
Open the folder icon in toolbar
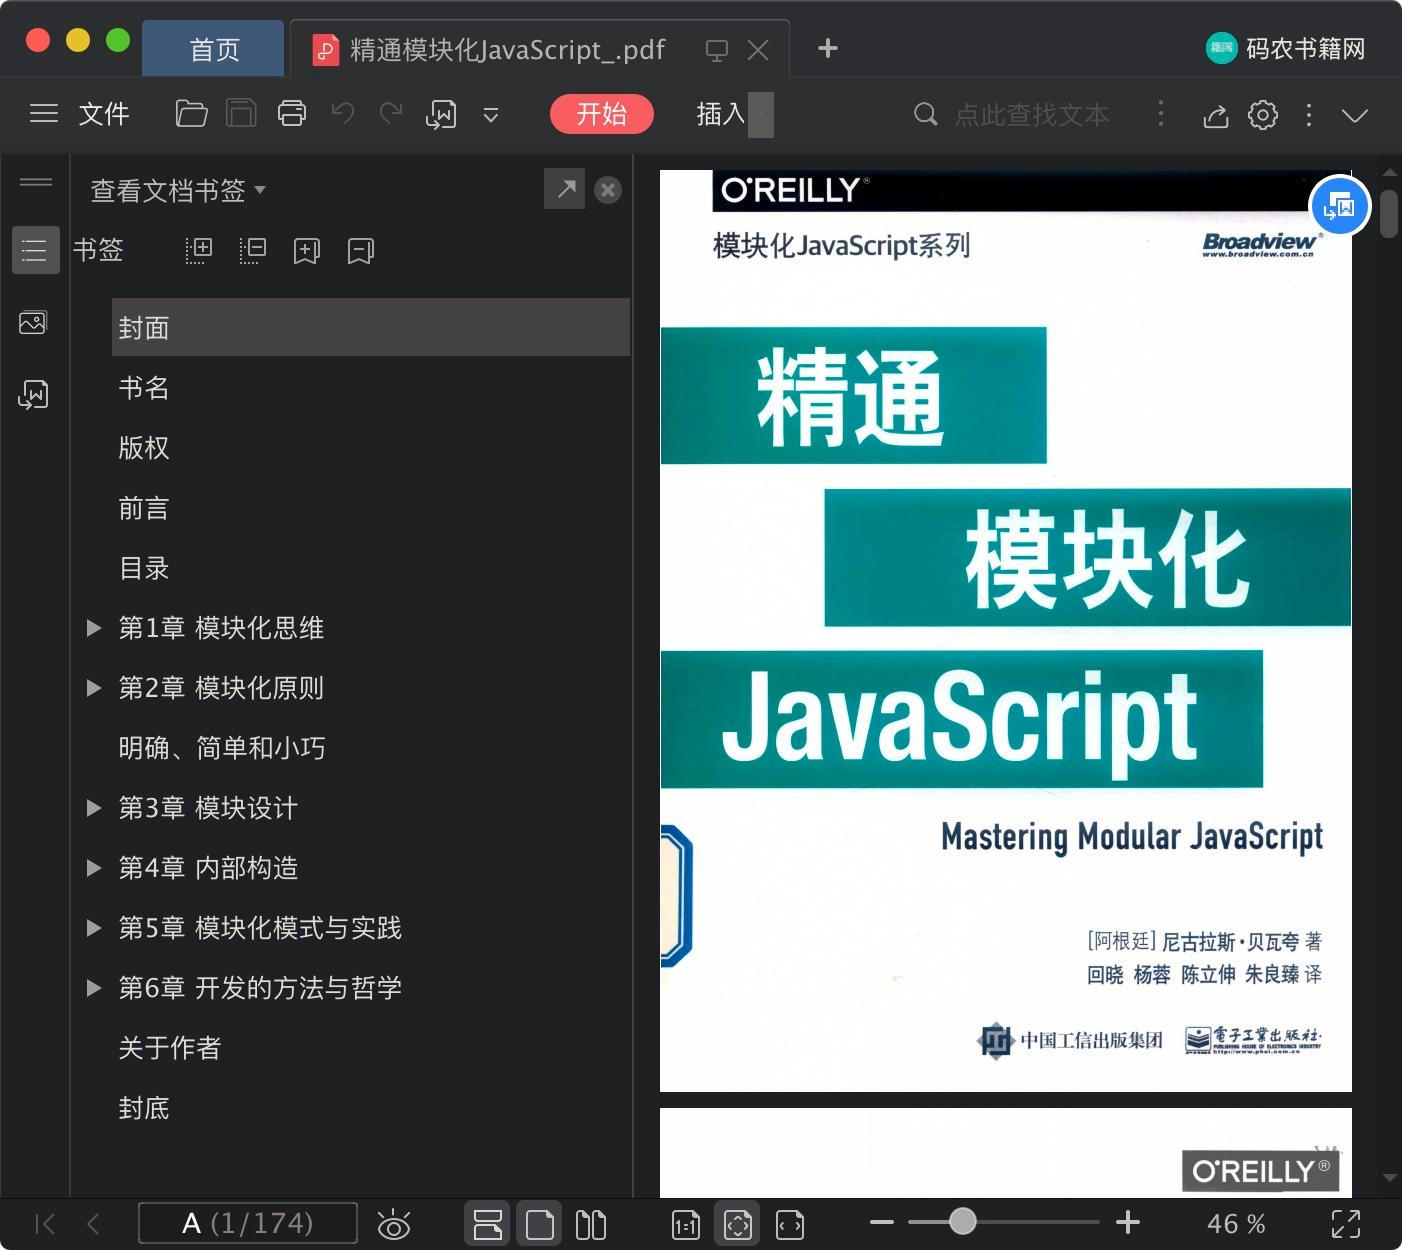(191, 114)
